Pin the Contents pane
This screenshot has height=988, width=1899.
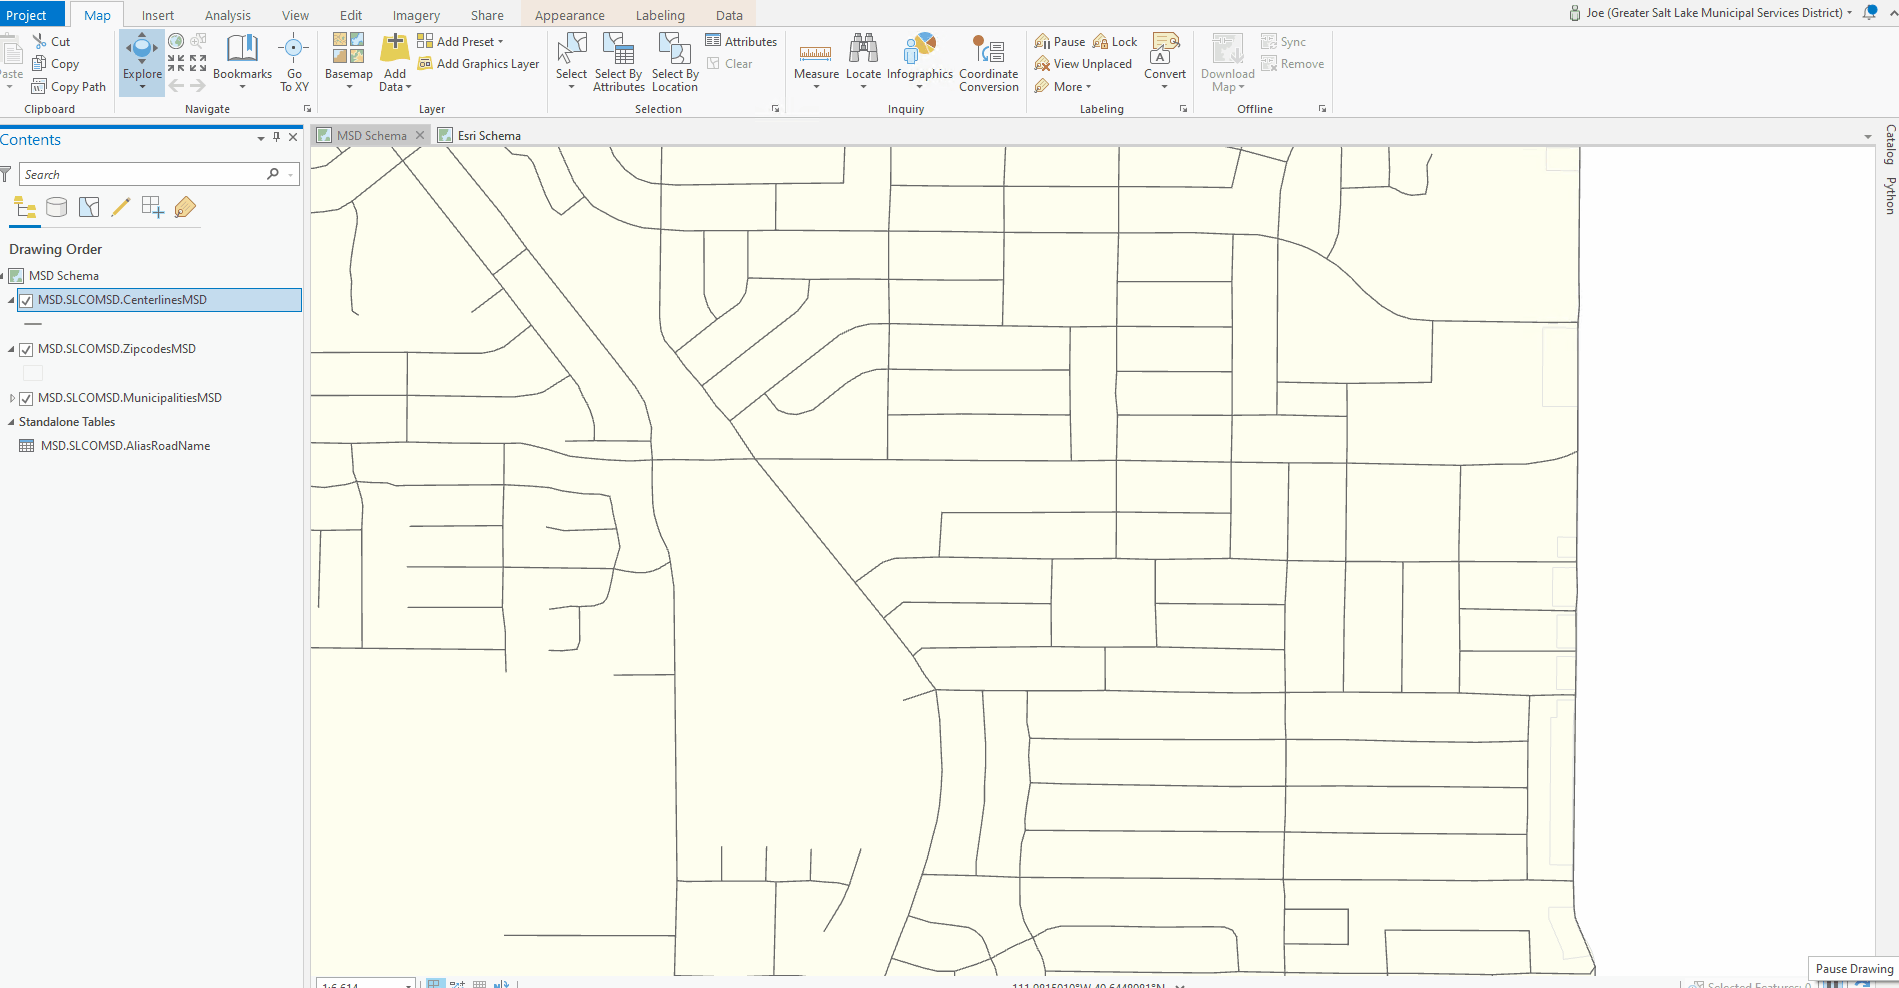[277, 137]
